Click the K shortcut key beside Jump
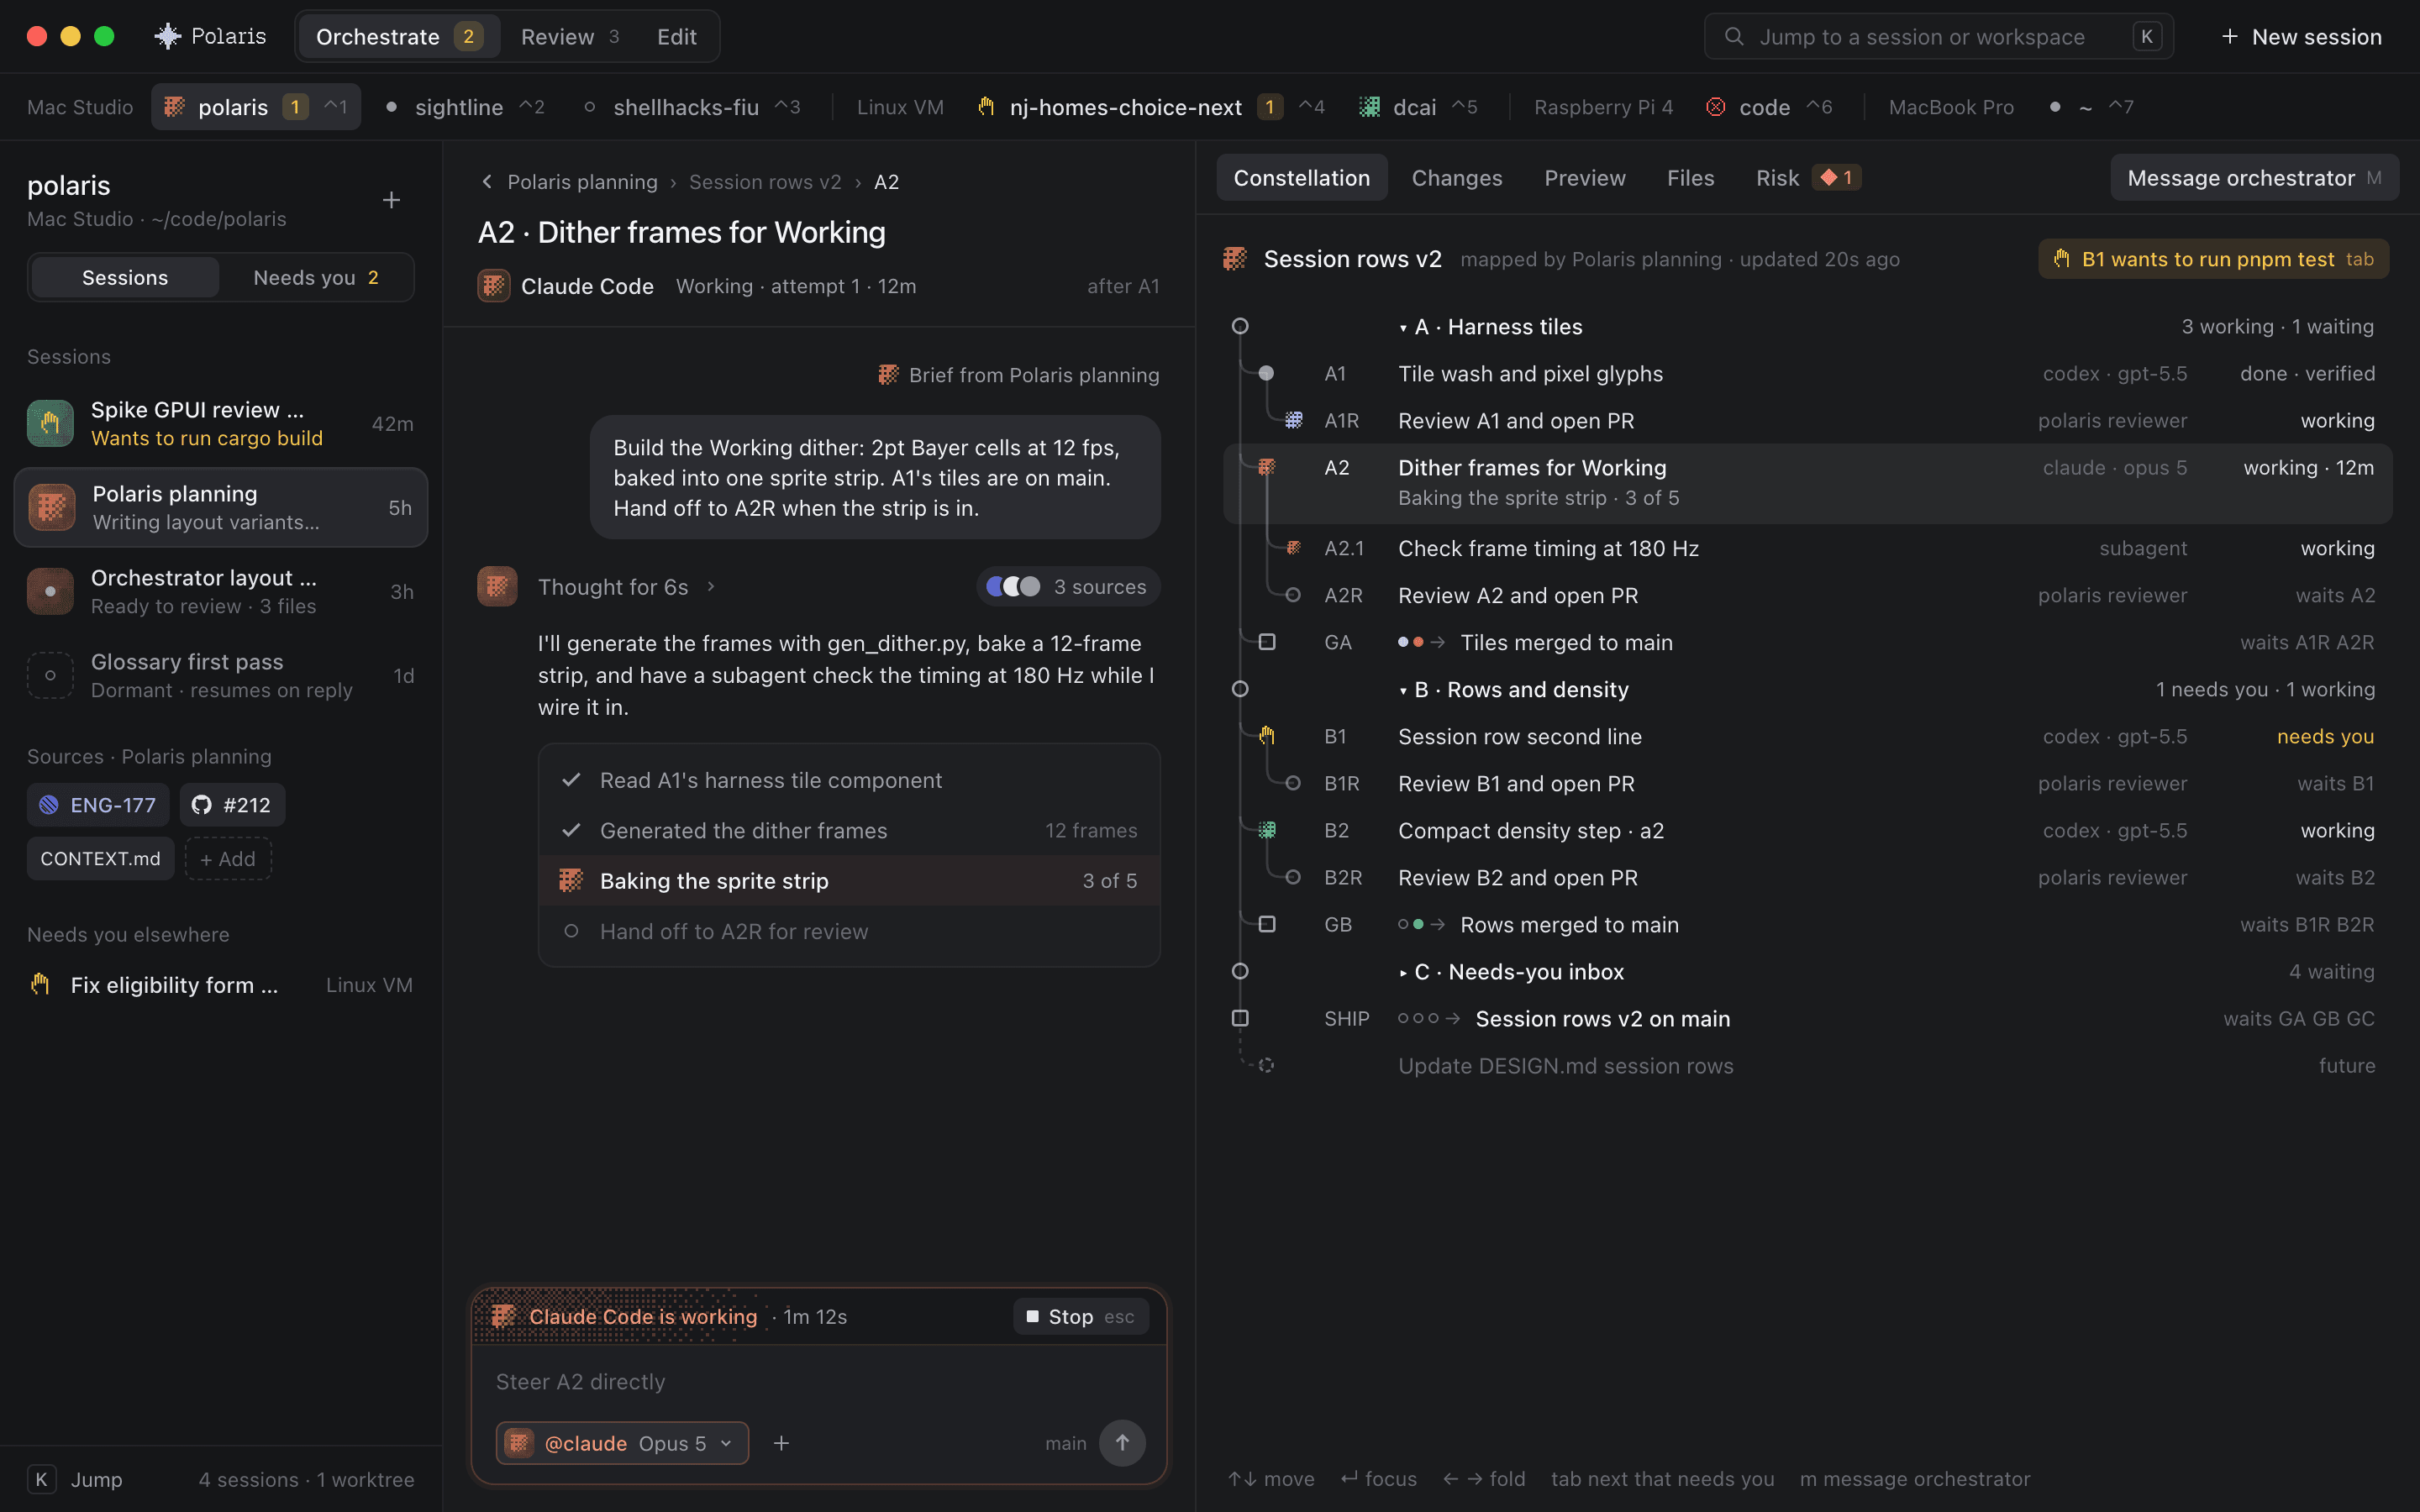The image size is (2420, 1512). point(41,1480)
